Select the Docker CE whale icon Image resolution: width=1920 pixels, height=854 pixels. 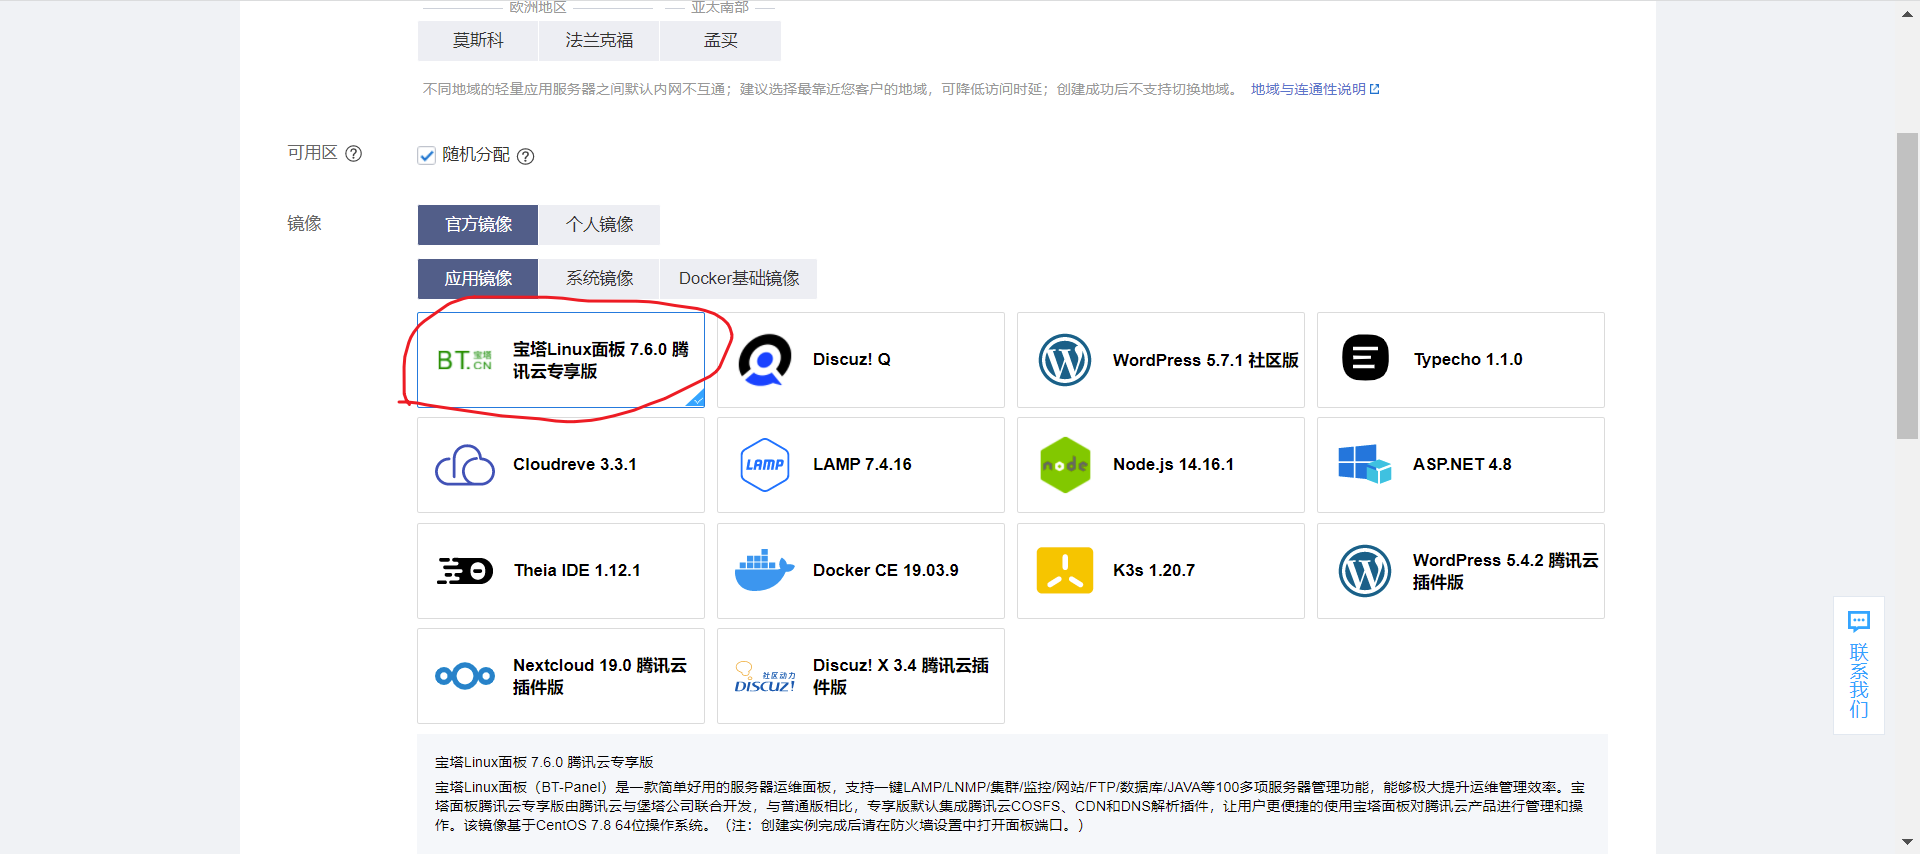(764, 570)
